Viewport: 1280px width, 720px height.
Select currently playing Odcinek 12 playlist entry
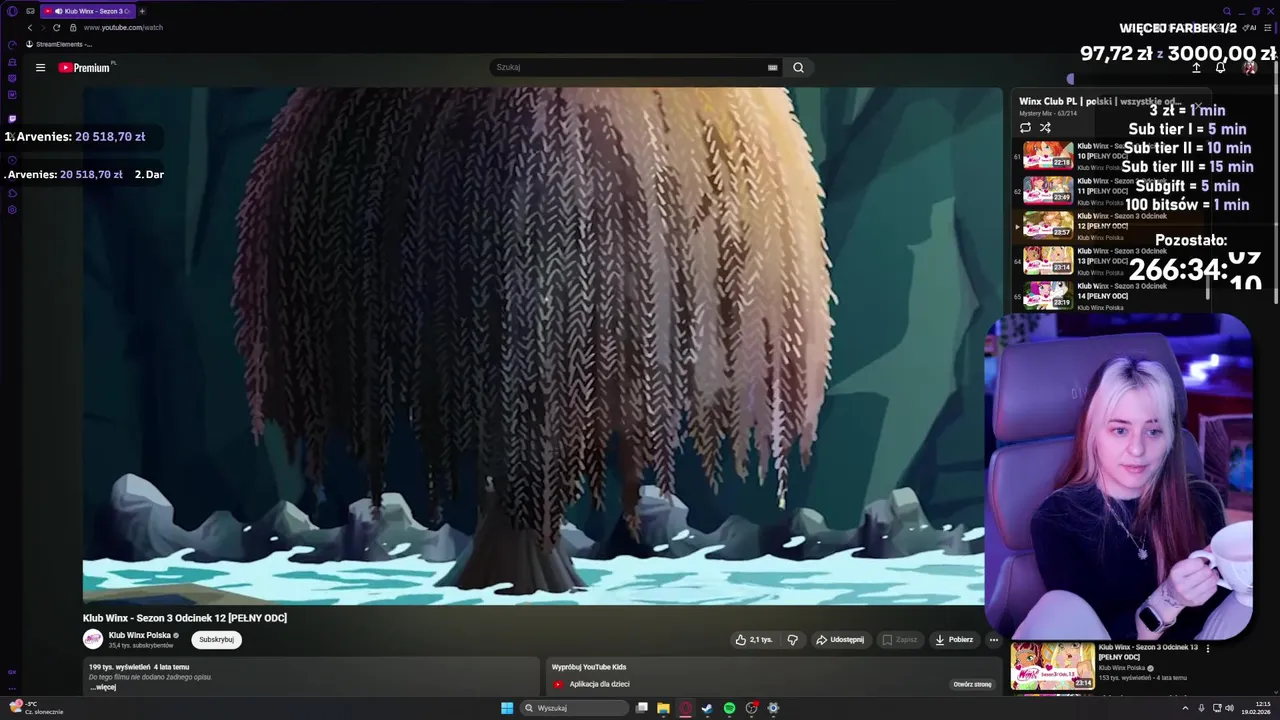click(1110, 225)
